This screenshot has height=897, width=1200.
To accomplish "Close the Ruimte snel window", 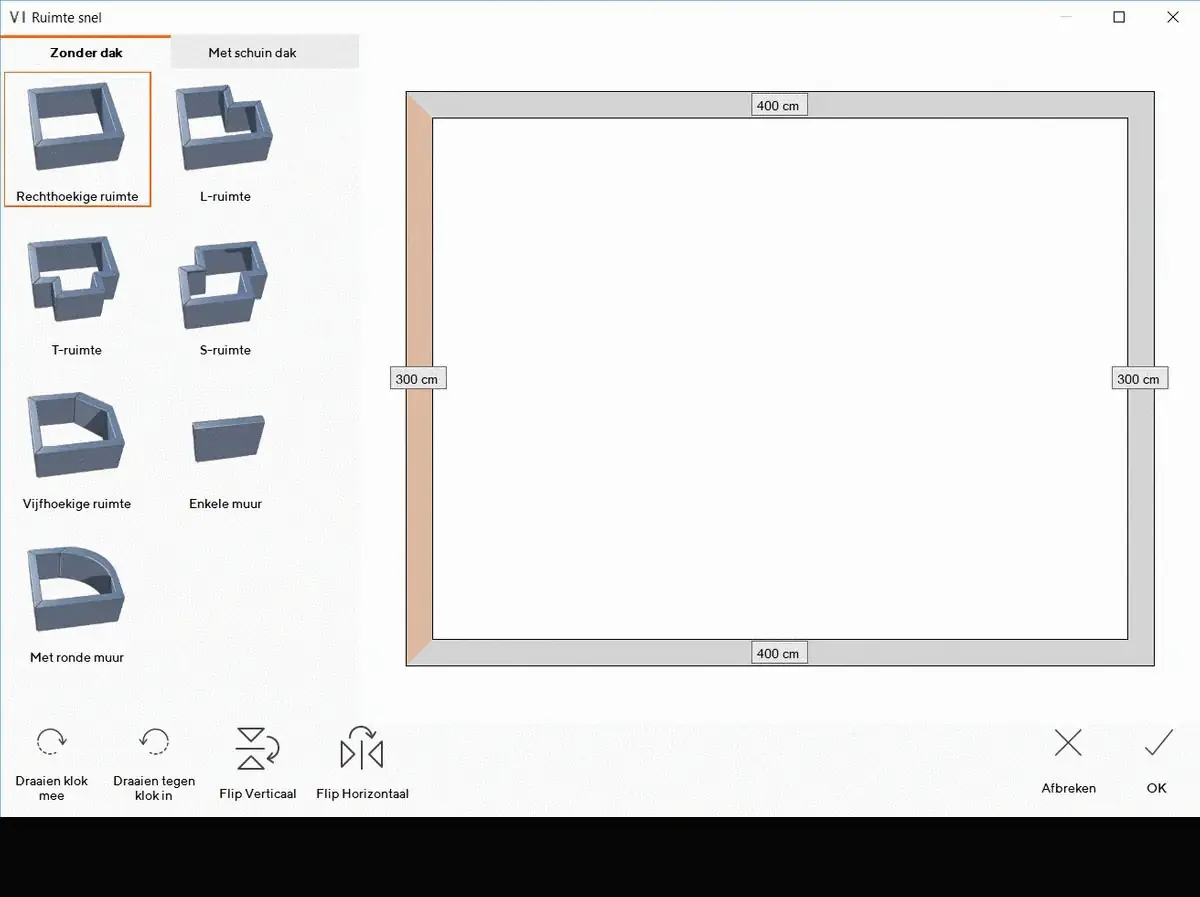I will [x=1173, y=17].
